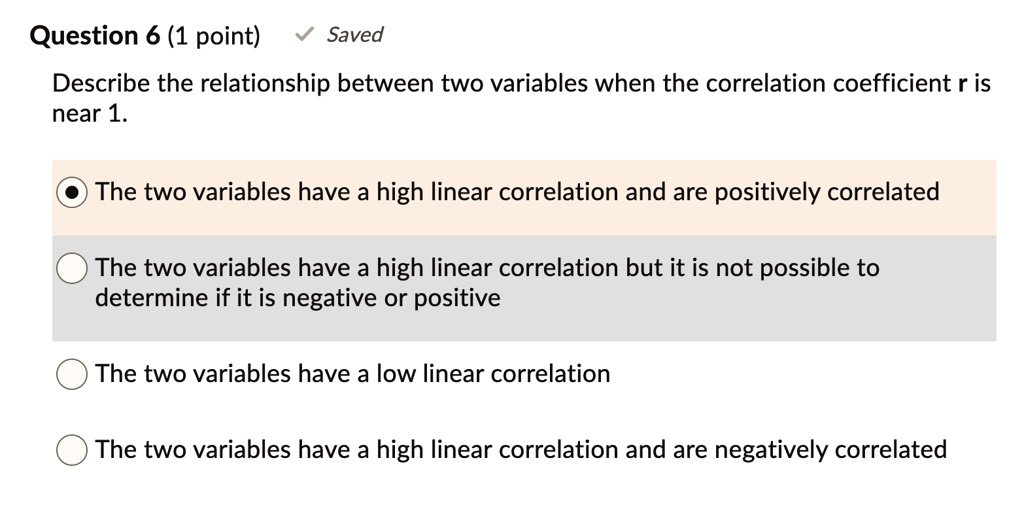
Task: Pick the negatively correlated radio button
Action: pyautogui.click(x=72, y=450)
